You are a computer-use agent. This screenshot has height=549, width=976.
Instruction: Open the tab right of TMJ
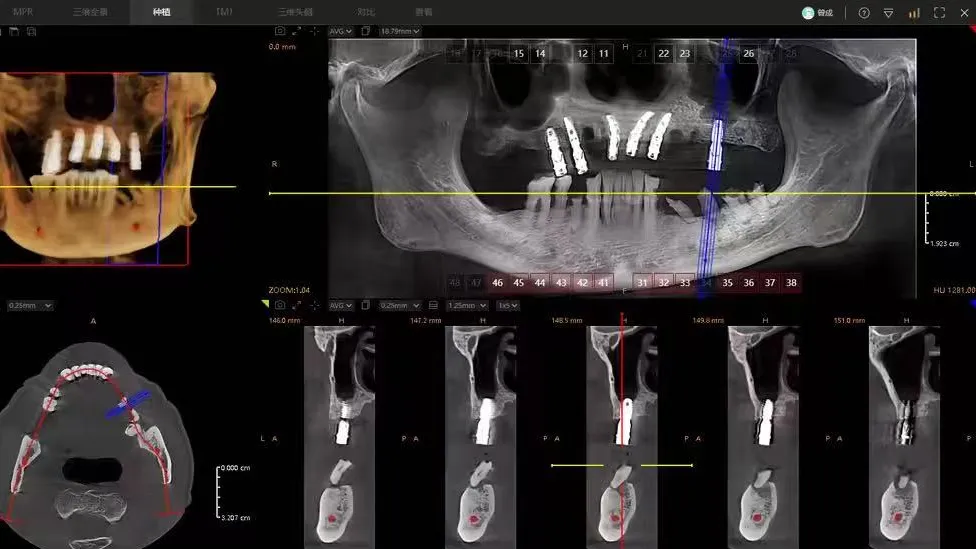coord(296,12)
